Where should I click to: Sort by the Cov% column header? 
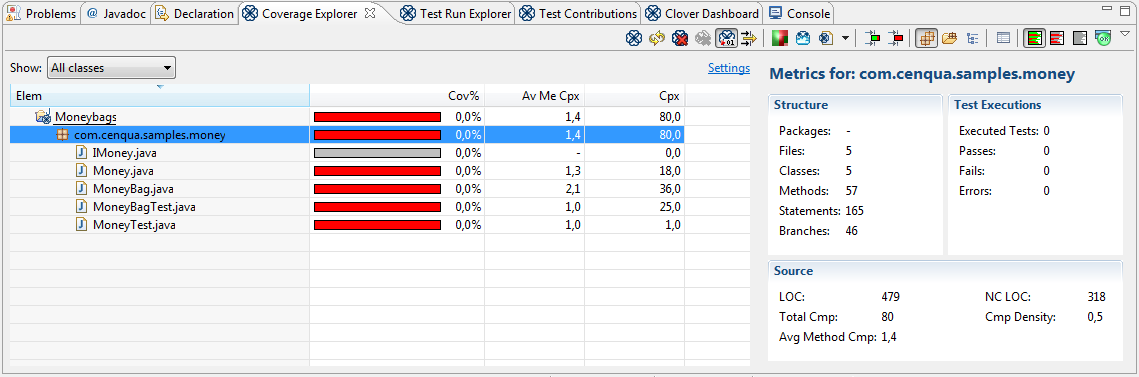[x=397, y=95]
